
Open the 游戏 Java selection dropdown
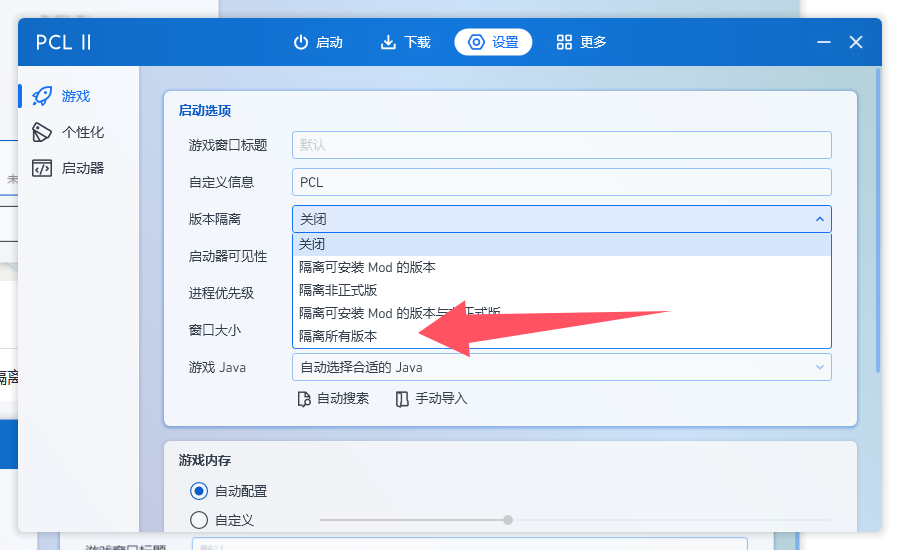(x=561, y=367)
